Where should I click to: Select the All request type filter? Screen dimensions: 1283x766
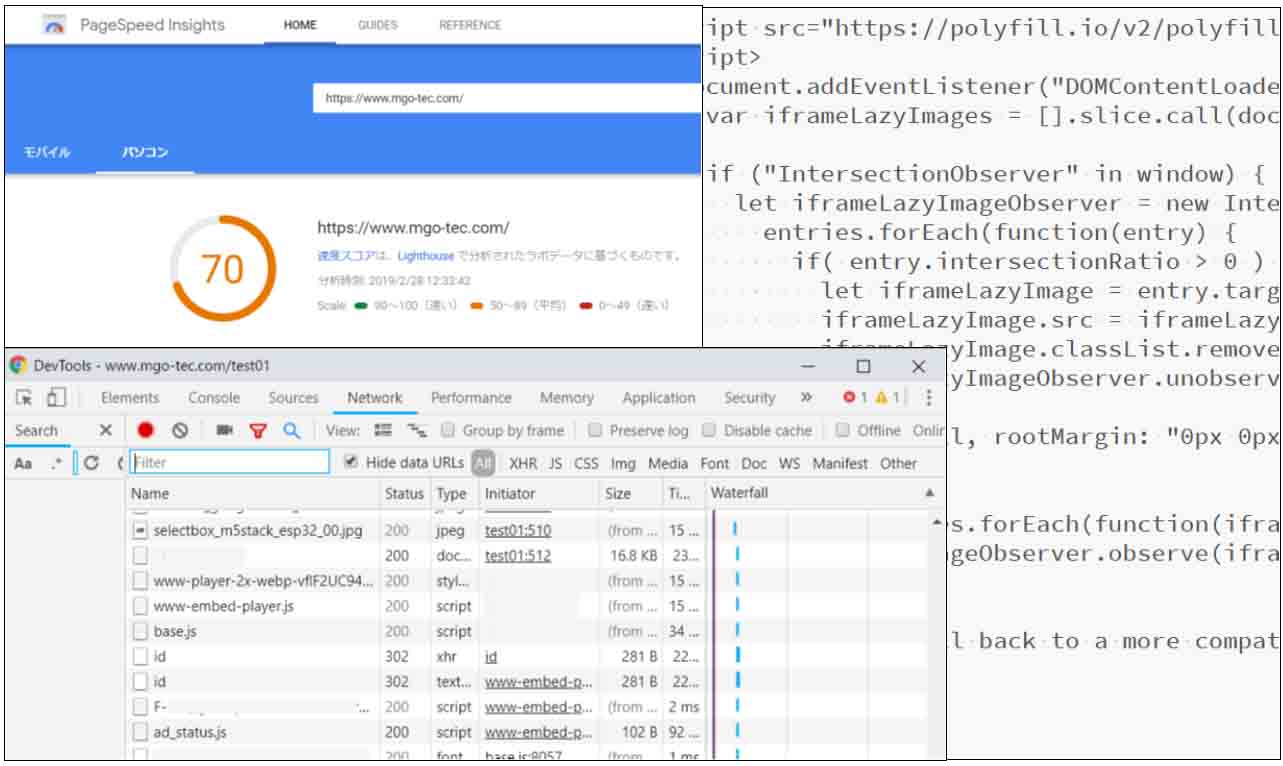(484, 464)
